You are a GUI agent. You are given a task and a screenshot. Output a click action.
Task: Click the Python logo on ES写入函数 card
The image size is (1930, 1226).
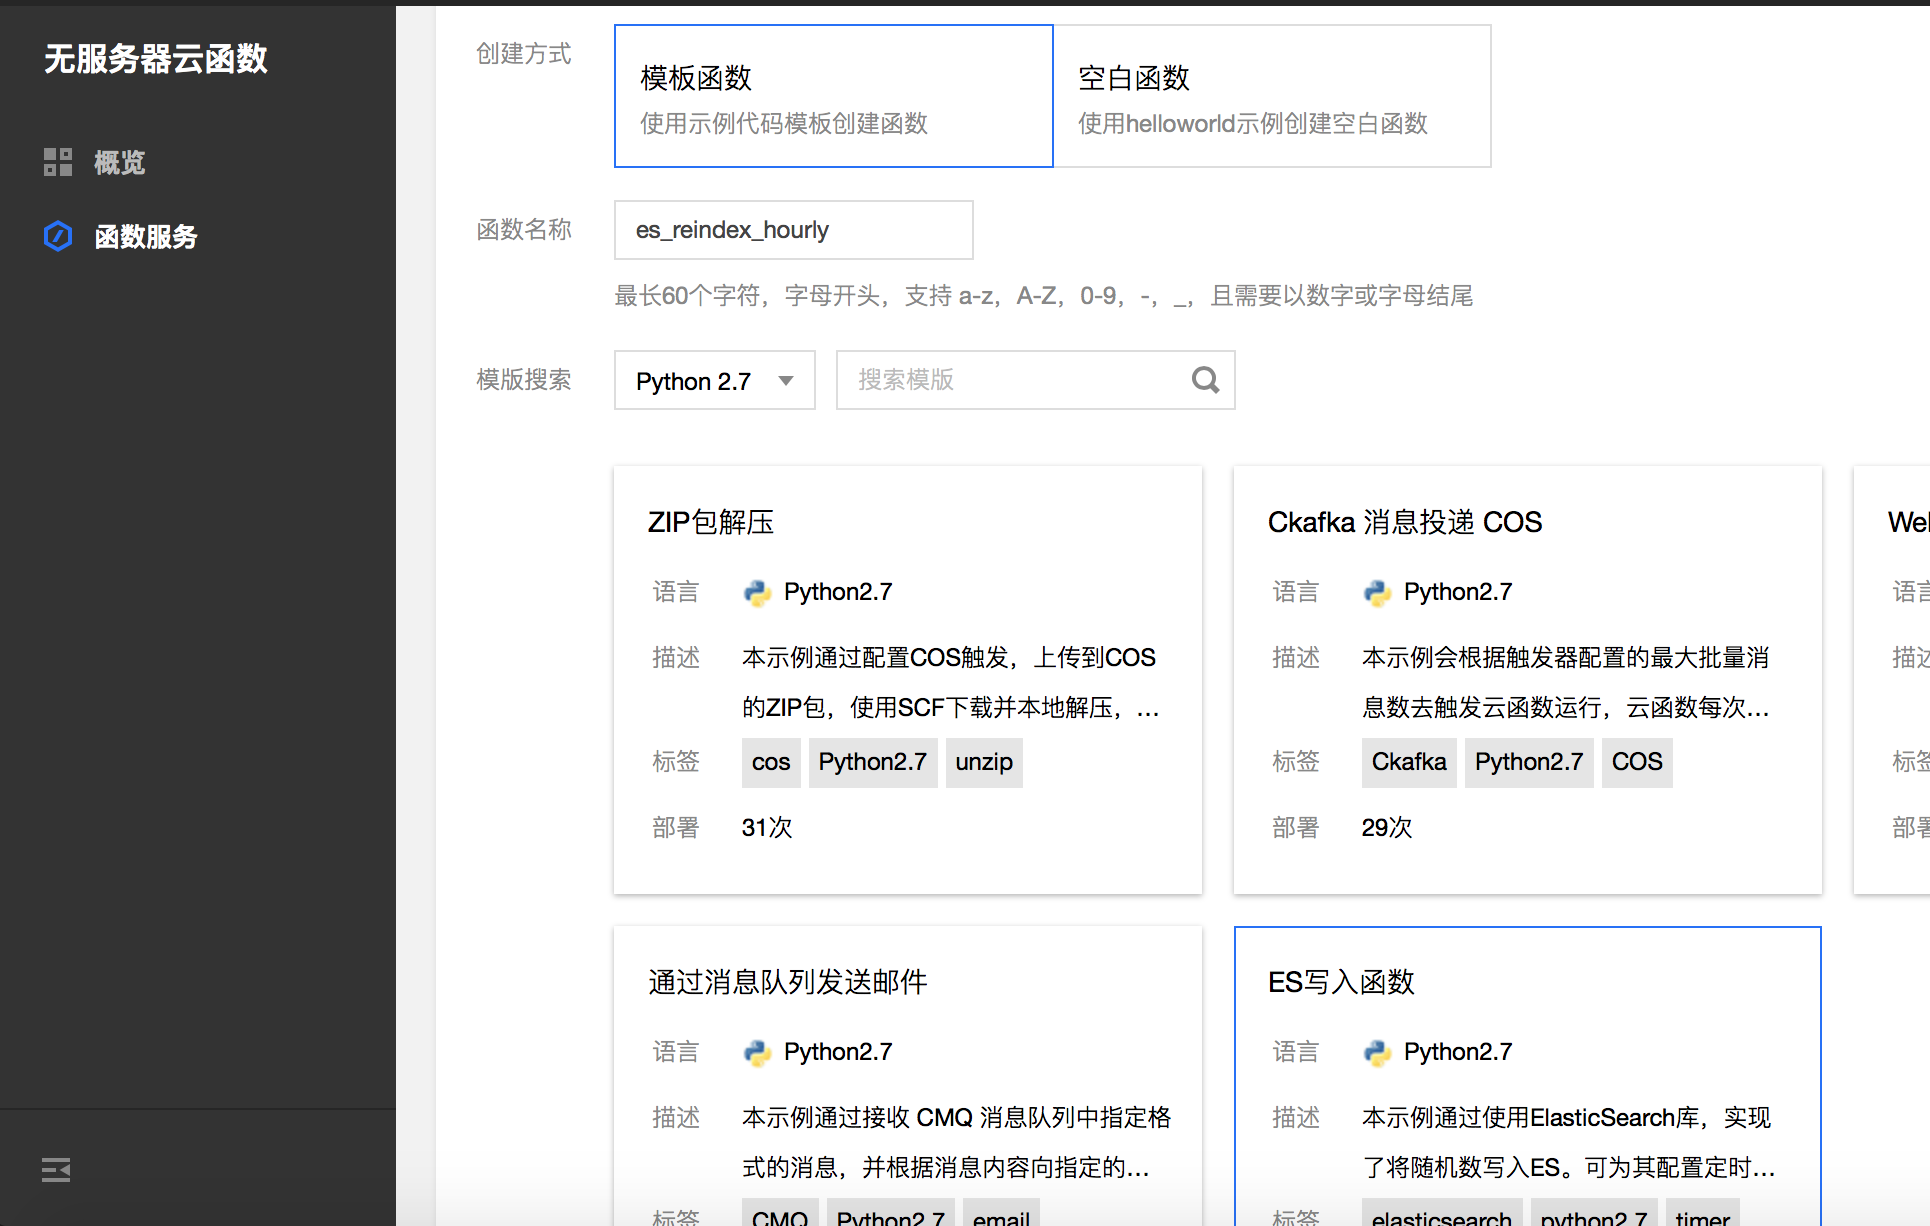(1378, 1052)
